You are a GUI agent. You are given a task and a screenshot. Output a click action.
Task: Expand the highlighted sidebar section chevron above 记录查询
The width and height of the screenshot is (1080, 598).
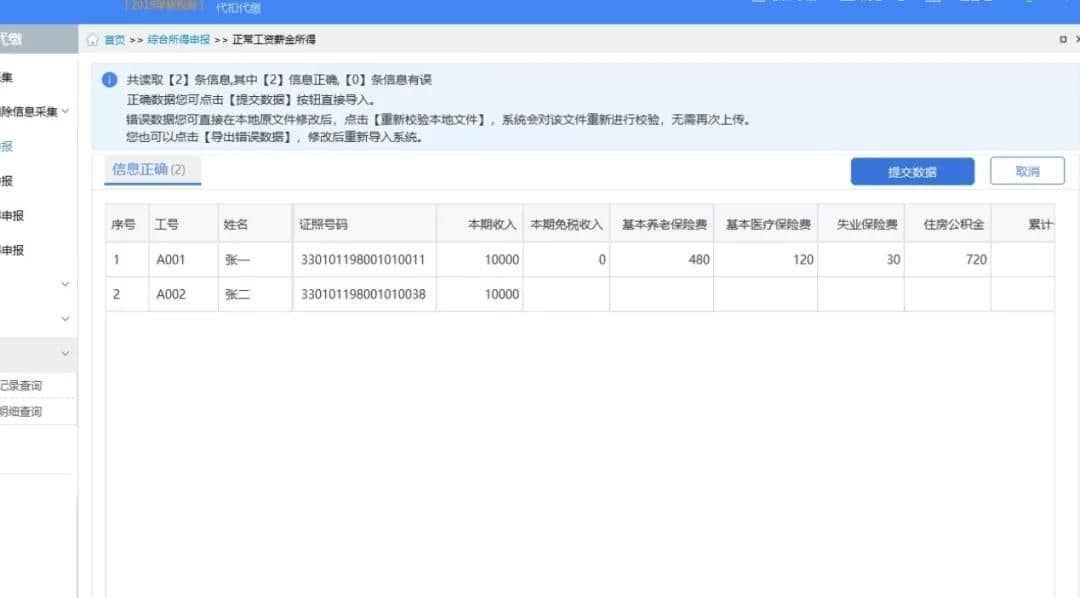tap(66, 353)
